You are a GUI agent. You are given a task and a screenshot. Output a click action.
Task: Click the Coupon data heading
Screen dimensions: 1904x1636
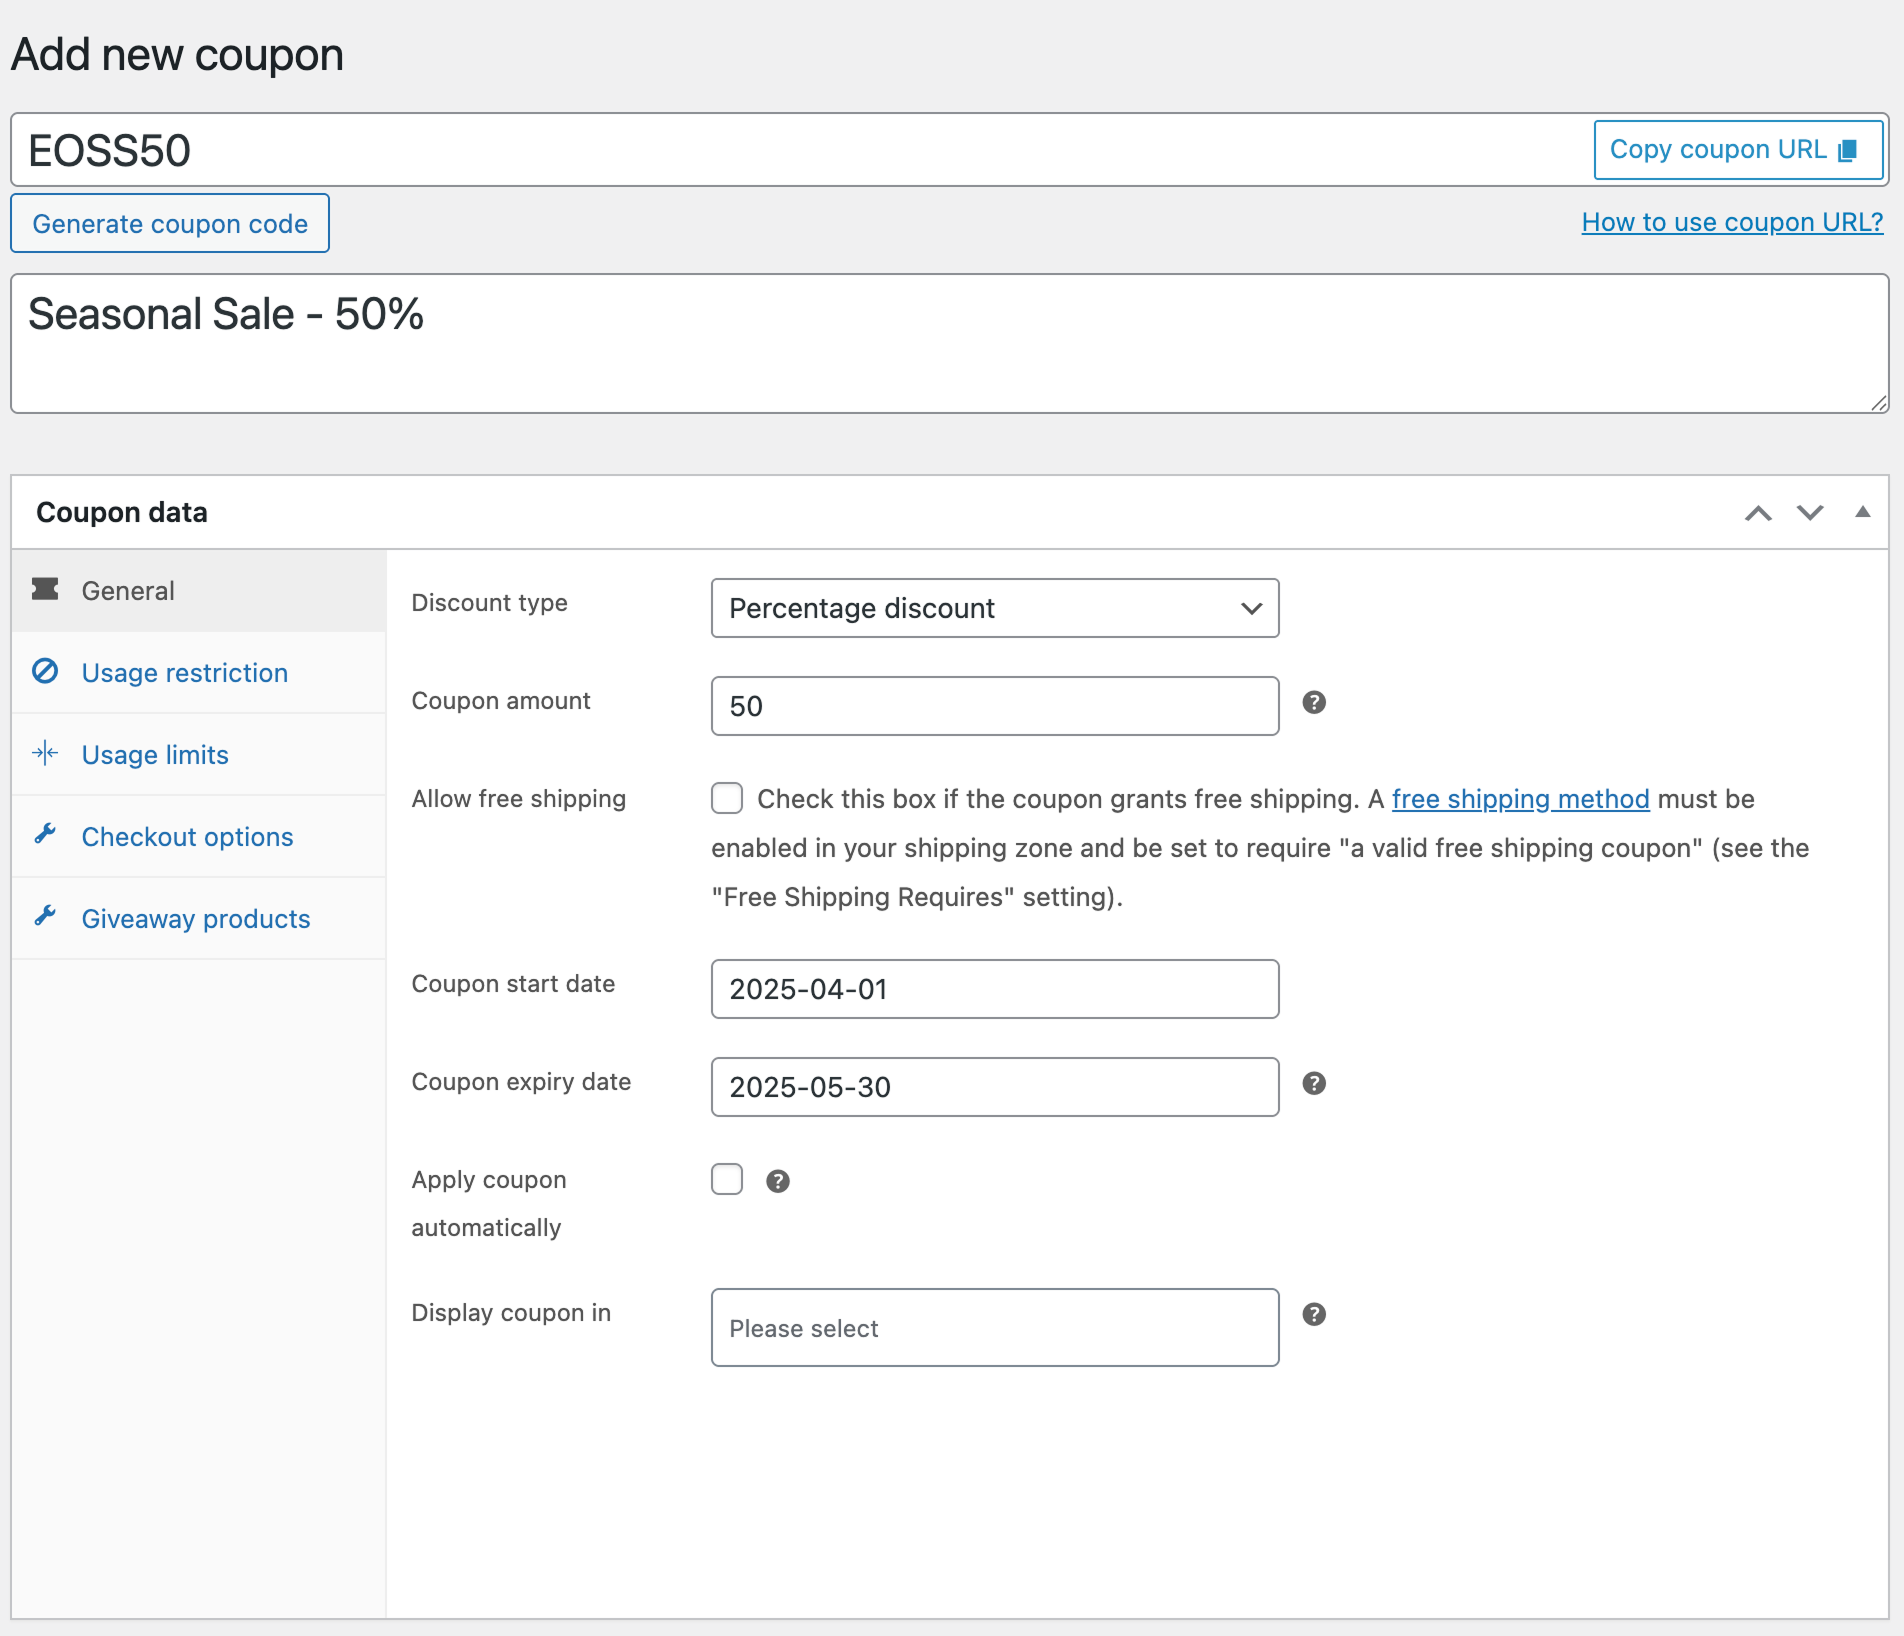122,512
